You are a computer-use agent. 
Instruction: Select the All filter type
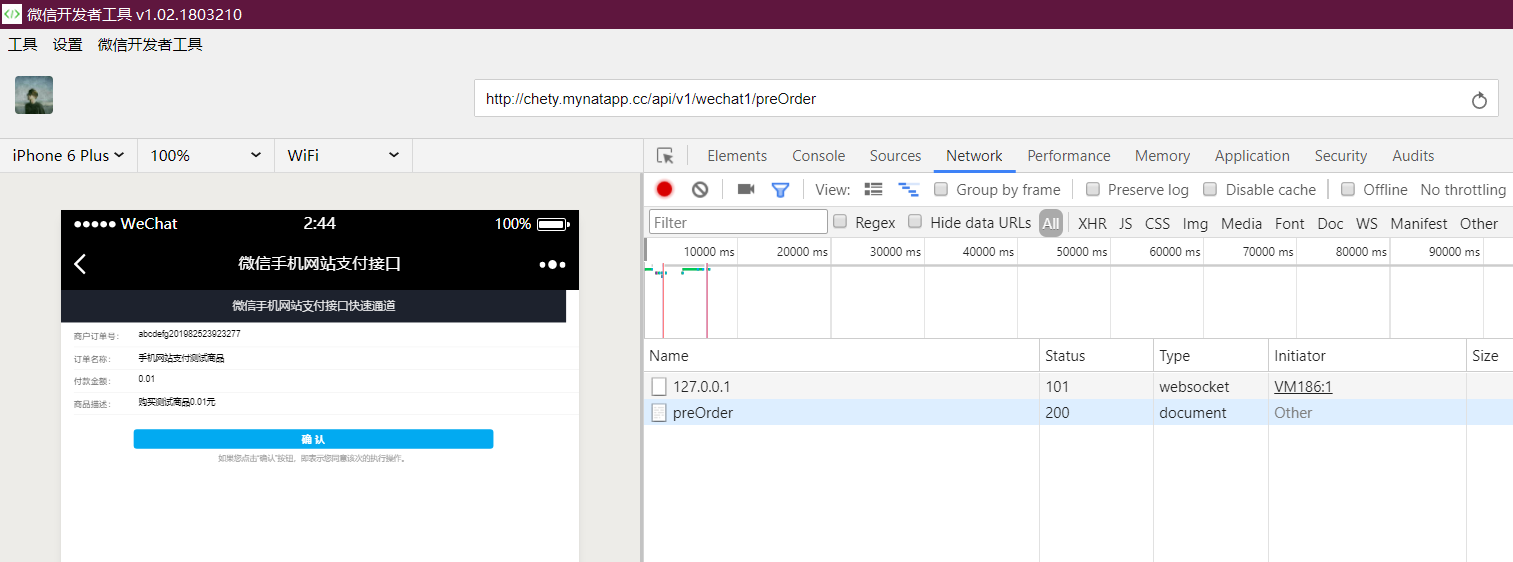1050,223
